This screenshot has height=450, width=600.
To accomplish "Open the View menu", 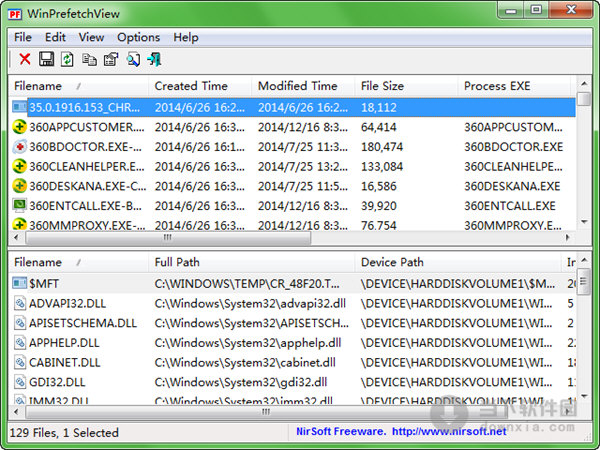I will pyautogui.click(x=91, y=38).
